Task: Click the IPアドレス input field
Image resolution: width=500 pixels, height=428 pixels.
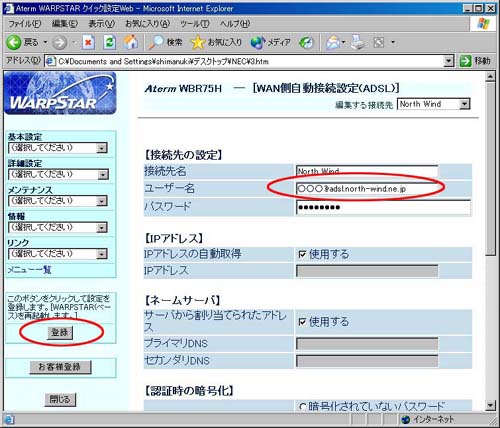Action: (367, 271)
